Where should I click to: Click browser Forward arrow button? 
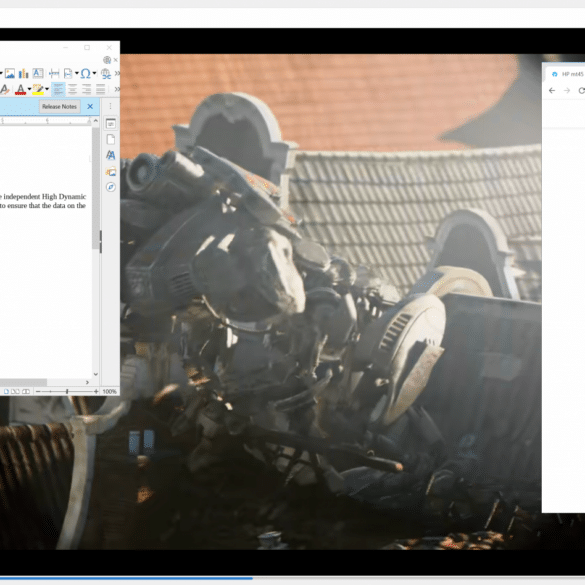click(567, 90)
